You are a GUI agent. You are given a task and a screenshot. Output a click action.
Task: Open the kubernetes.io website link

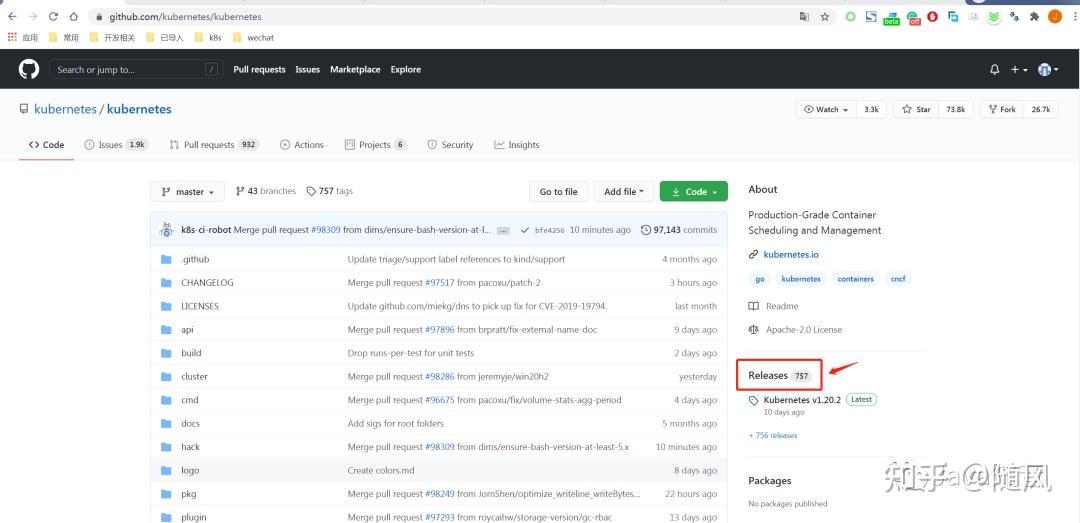pos(791,254)
